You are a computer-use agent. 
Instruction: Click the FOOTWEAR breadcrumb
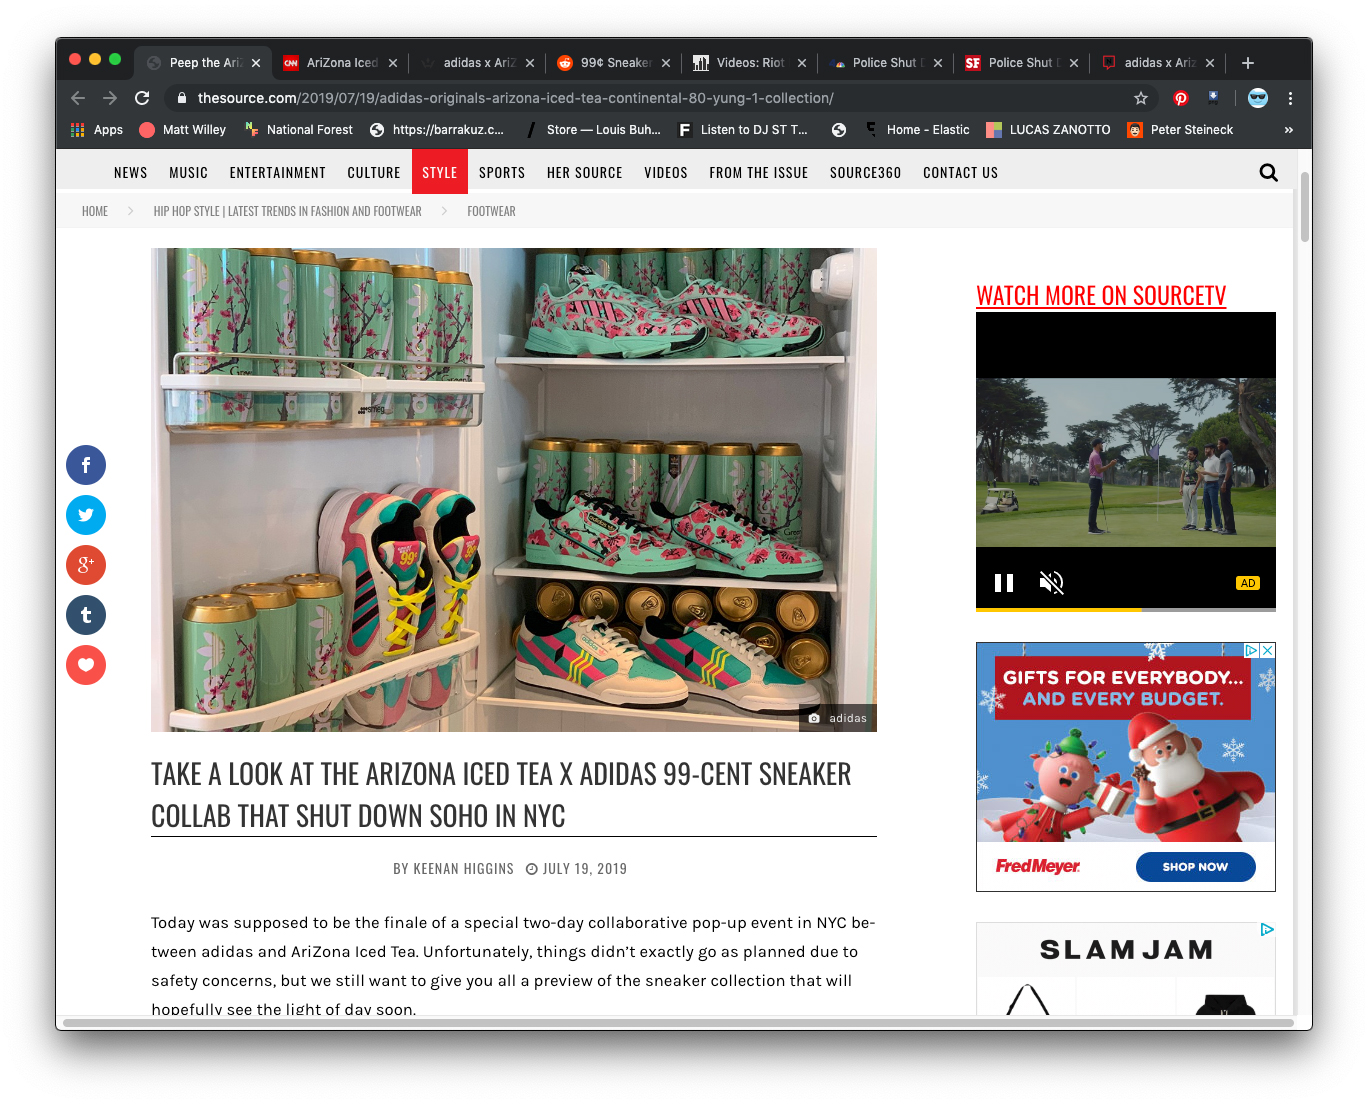492,211
